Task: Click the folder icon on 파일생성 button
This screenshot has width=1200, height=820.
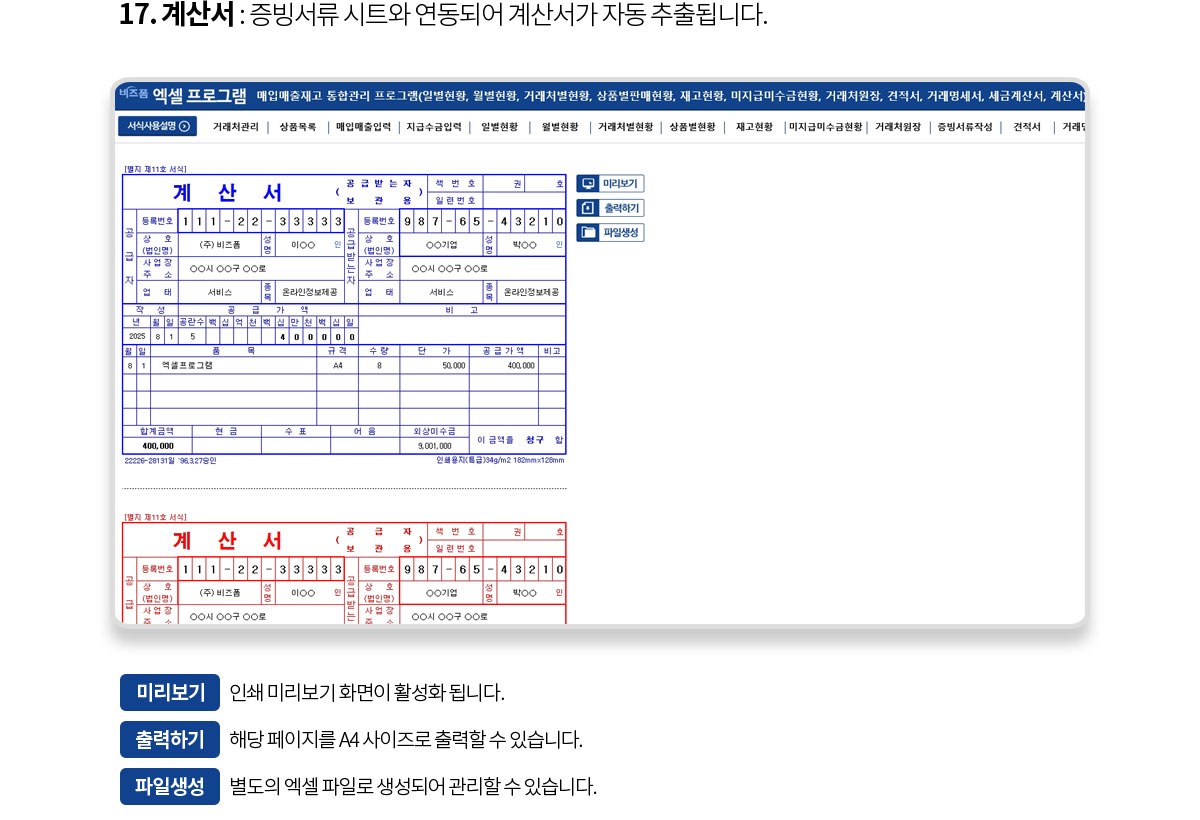Action: pyautogui.click(x=588, y=232)
